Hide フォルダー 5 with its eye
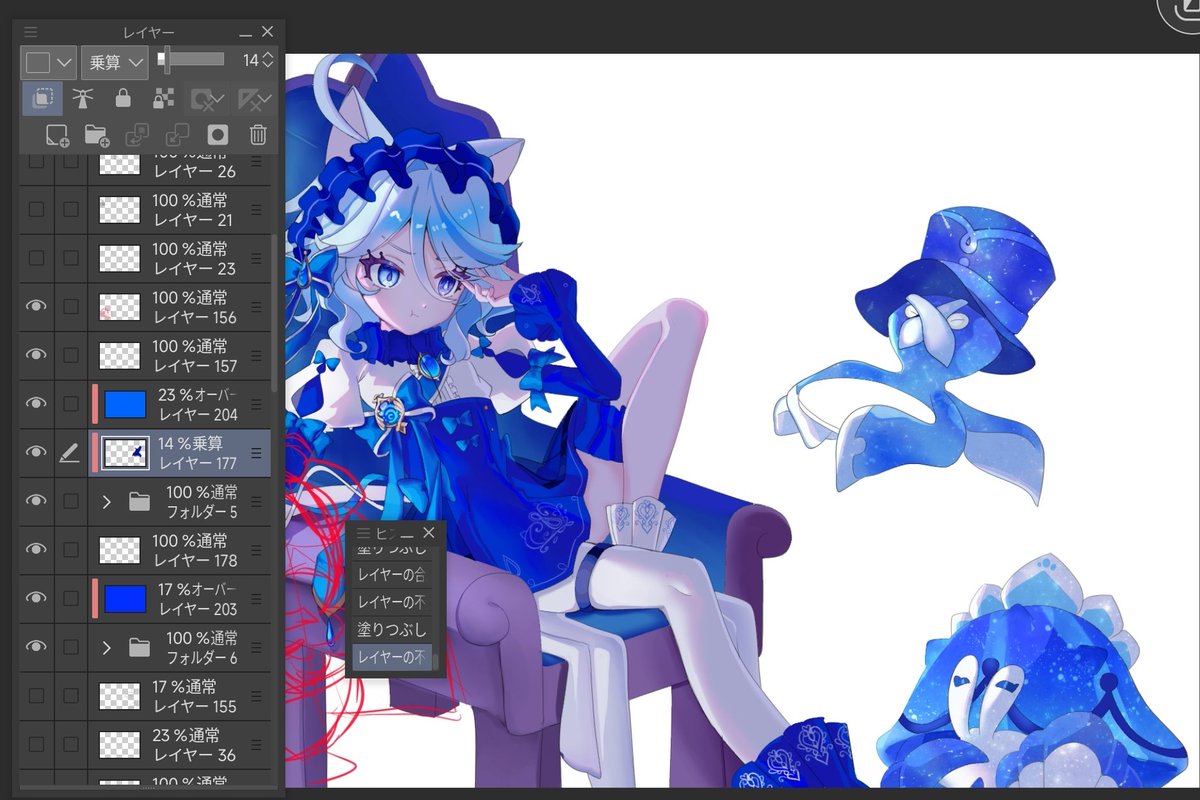This screenshot has height=800, width=1200. (36, 502)
